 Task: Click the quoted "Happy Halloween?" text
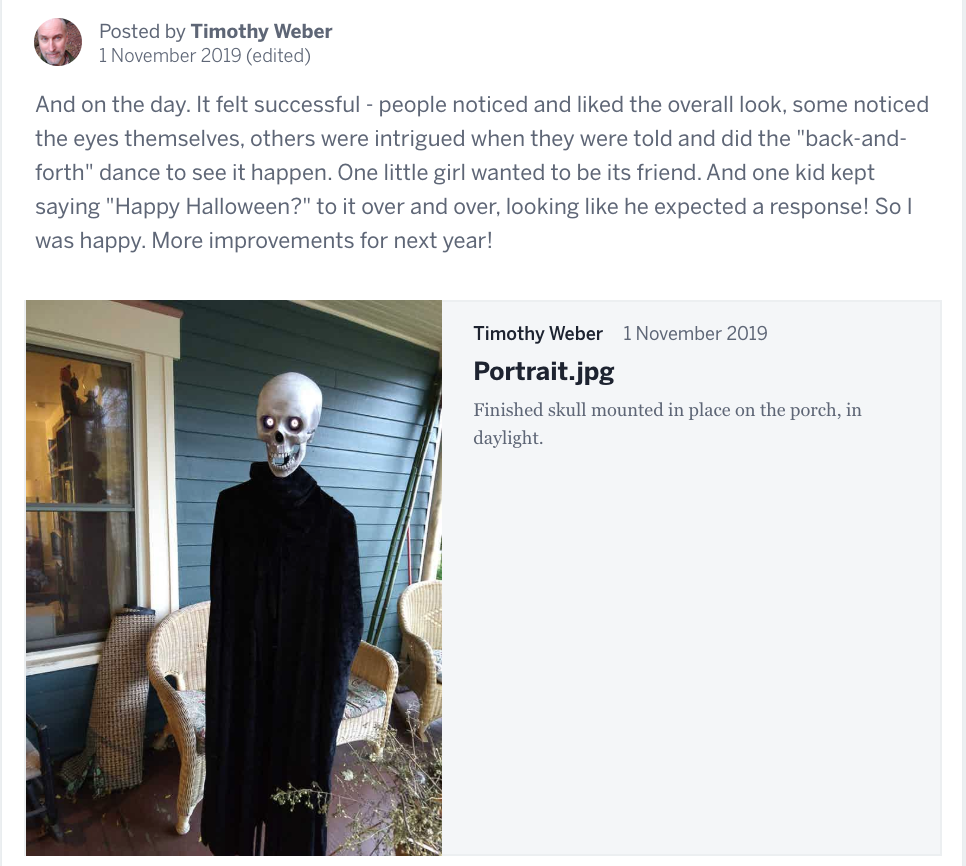pos(208,206)
